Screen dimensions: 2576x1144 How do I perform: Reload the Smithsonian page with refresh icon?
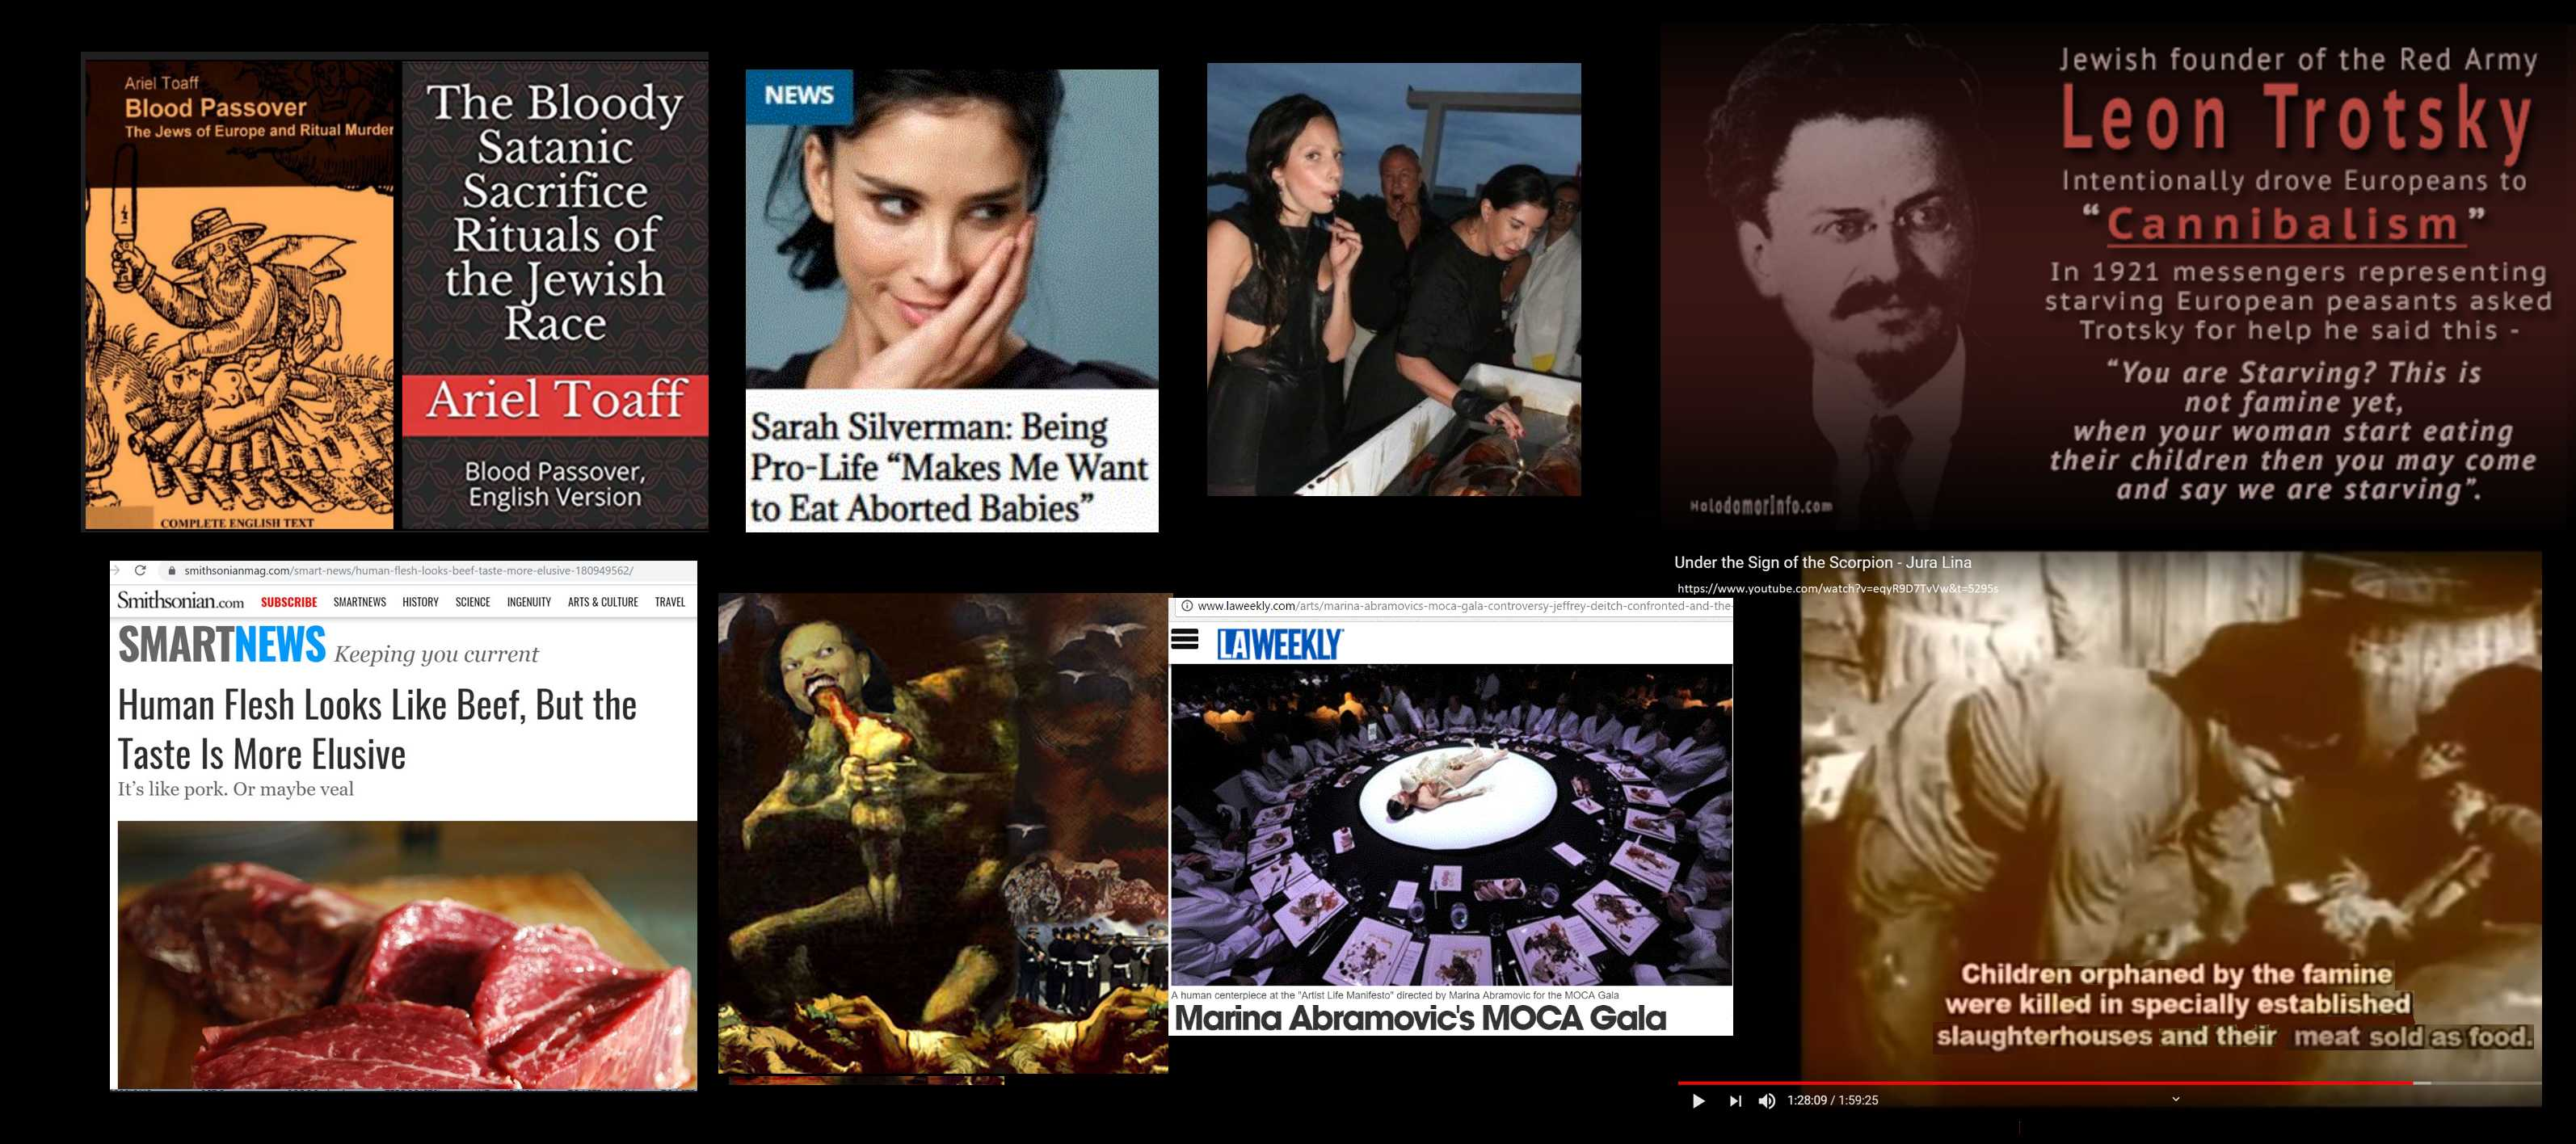click(140, 570)
